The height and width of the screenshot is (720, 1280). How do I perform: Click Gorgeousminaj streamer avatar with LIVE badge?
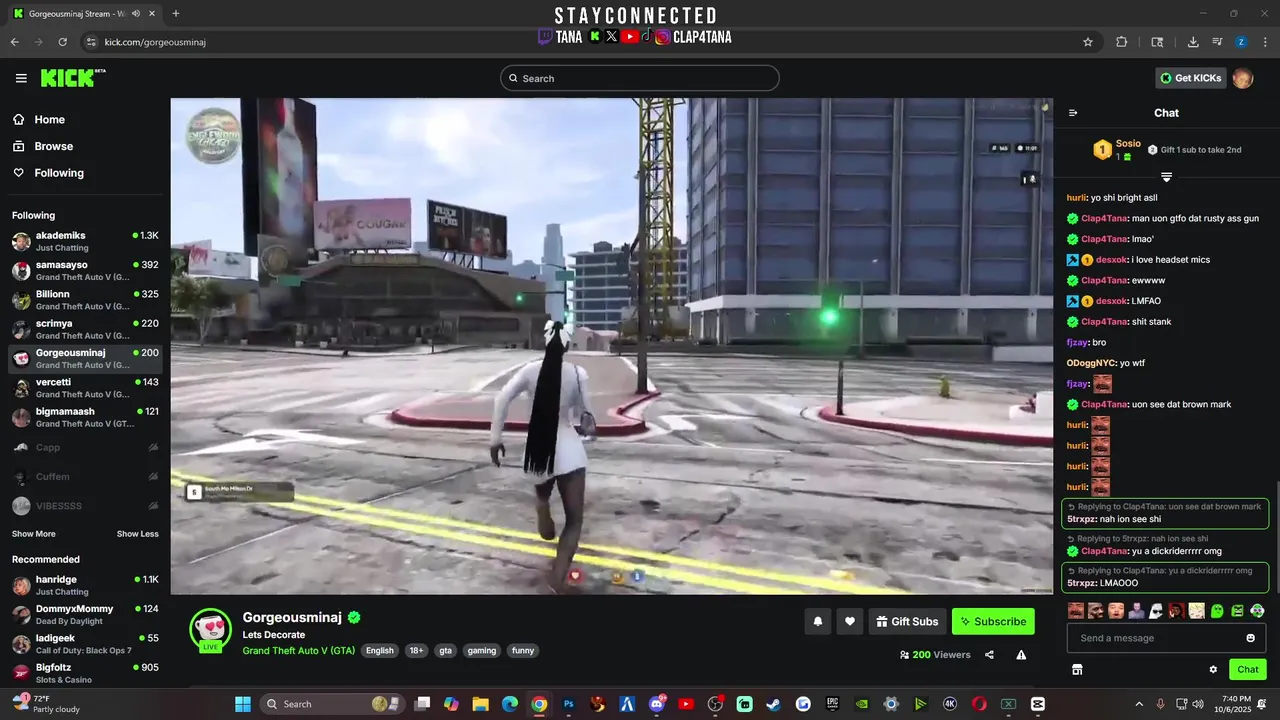(x=211, y=630)
